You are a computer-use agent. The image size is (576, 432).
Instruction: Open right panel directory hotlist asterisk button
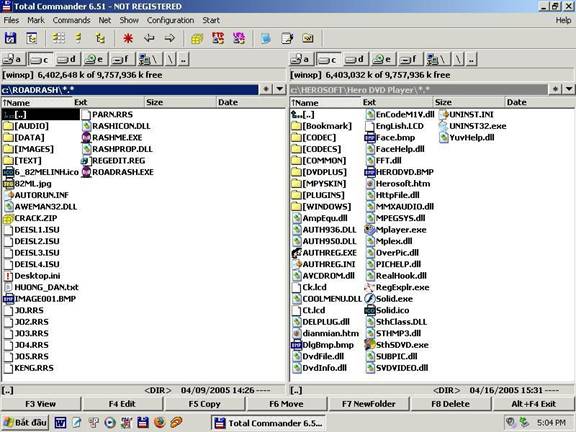[x=554, y=89]
